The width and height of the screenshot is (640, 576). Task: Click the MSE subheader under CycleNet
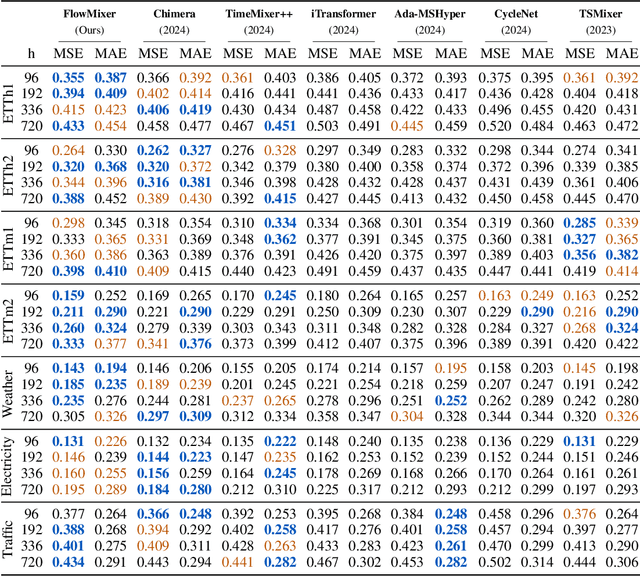[x=495, y=53]
